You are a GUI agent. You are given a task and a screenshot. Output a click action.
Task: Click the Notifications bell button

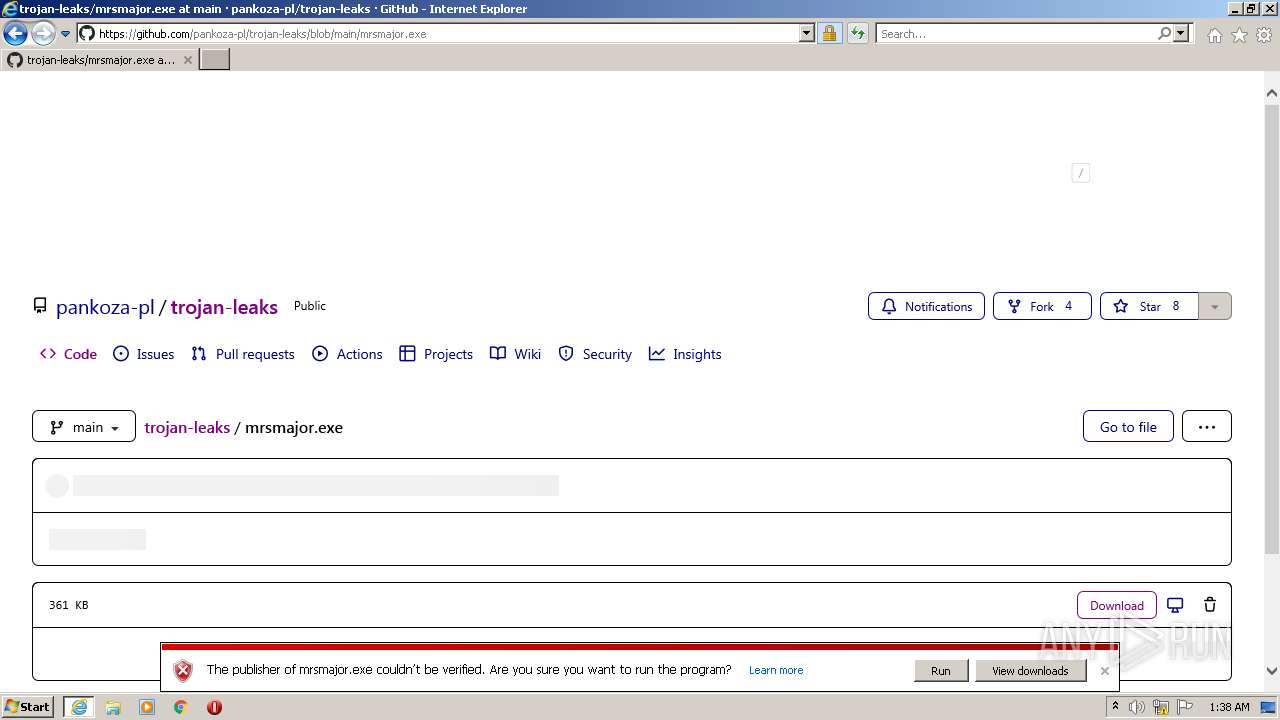tap(926, 306)
